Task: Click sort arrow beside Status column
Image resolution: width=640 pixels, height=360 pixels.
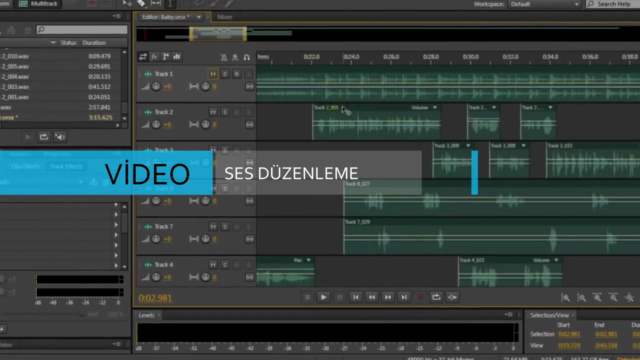Action: tap(53, 42)
